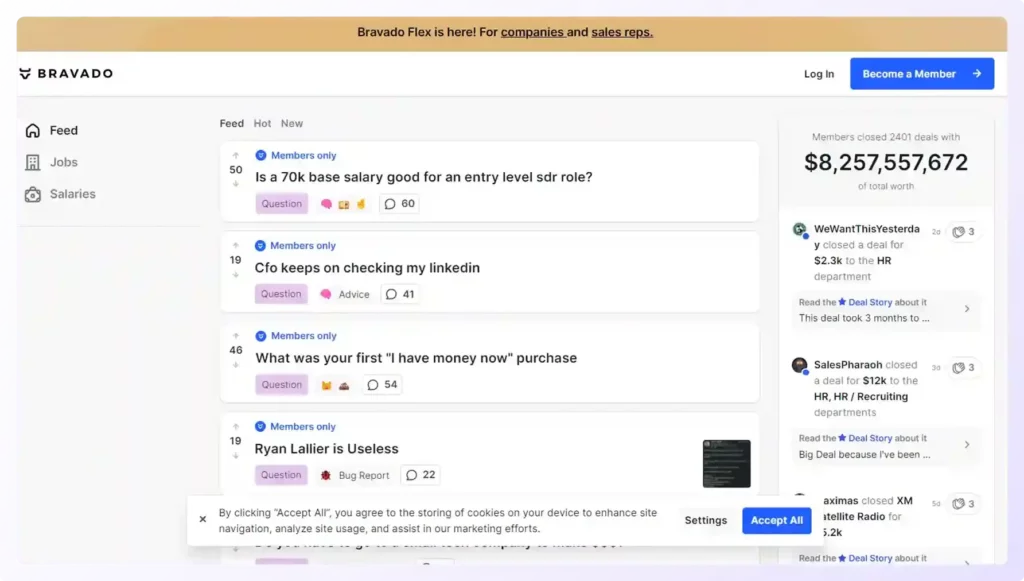Click the Bravado logo in header
1024x581 pixels.
coord(66,74)
